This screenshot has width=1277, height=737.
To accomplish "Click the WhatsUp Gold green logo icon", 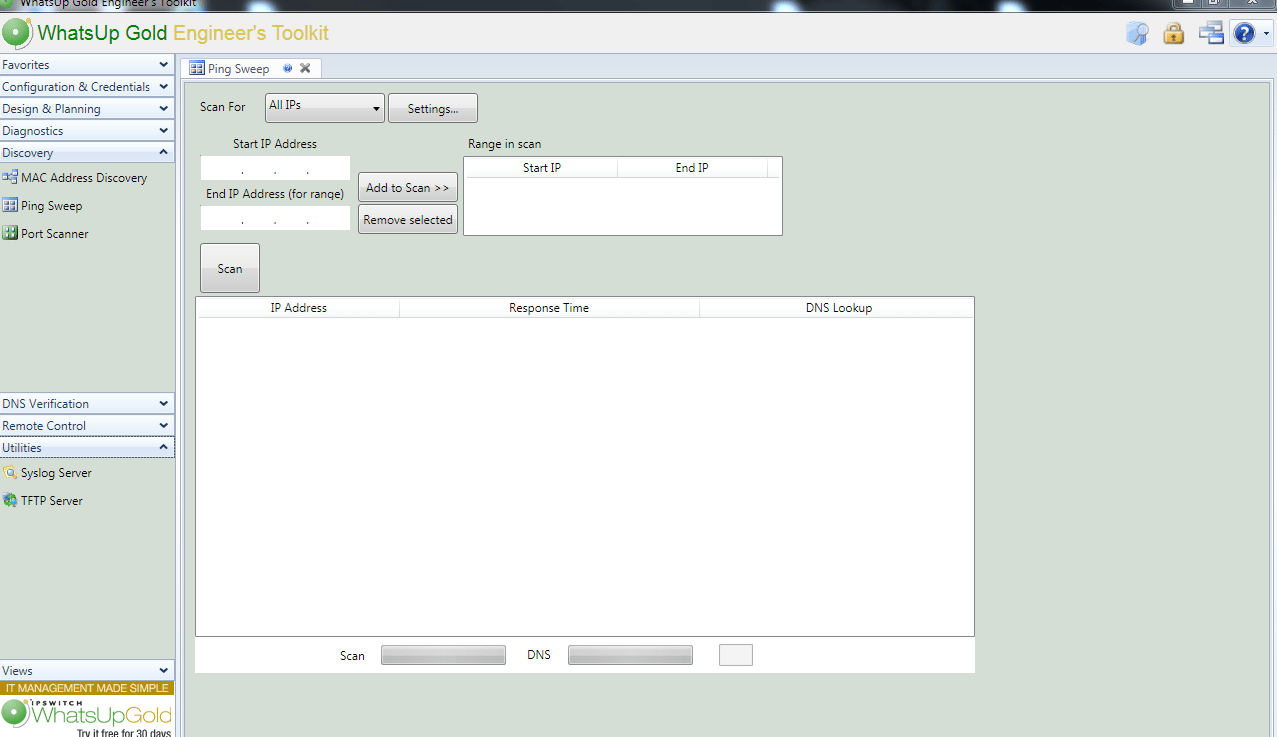I will (x=17, y=33).
